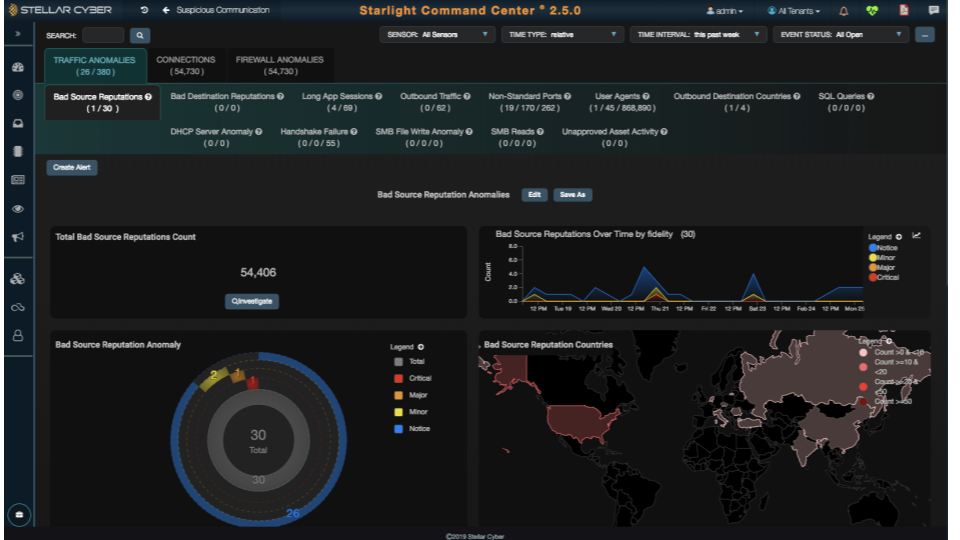
Task: Open the dashboard gauge icon in the sidebar
Action: (18, 67)
